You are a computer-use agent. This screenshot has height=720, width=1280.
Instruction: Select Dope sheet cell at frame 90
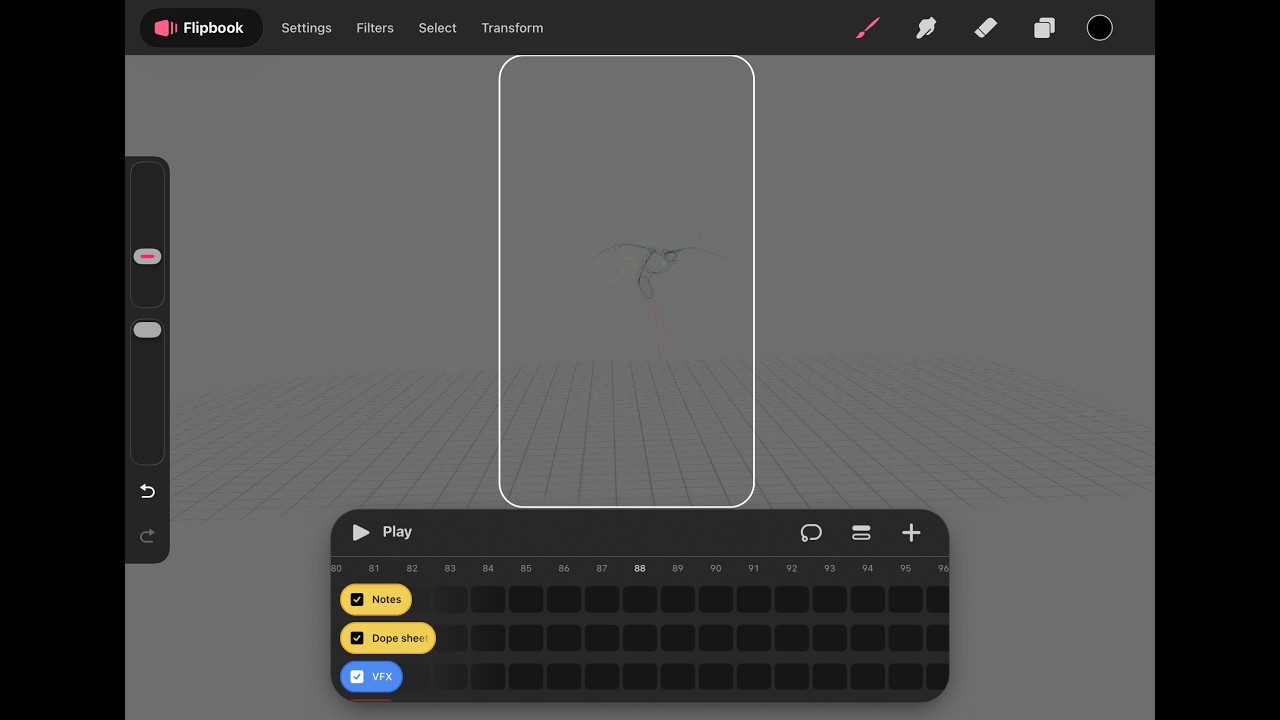pos(716,638)
